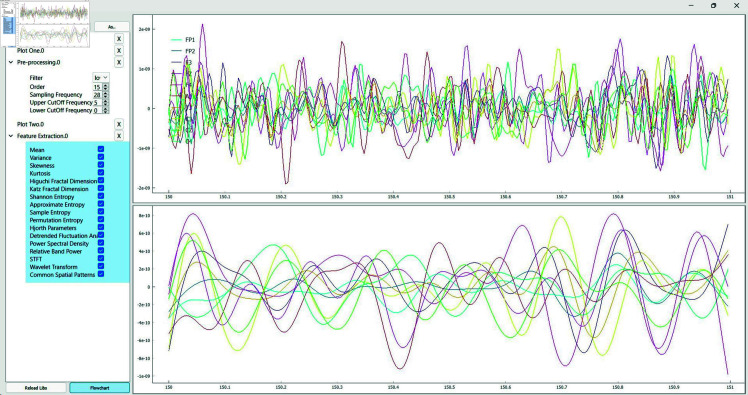Remove the Pre-processing.0 node with its X

(119, 62)
